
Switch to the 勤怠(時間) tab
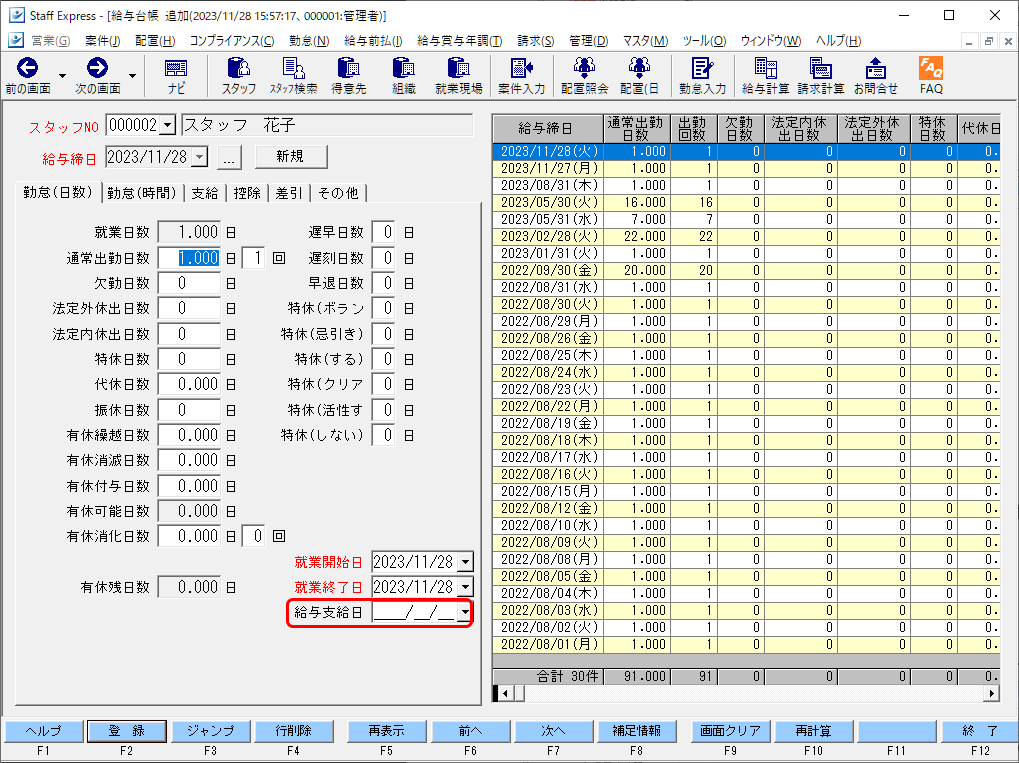tap(142, 193)
